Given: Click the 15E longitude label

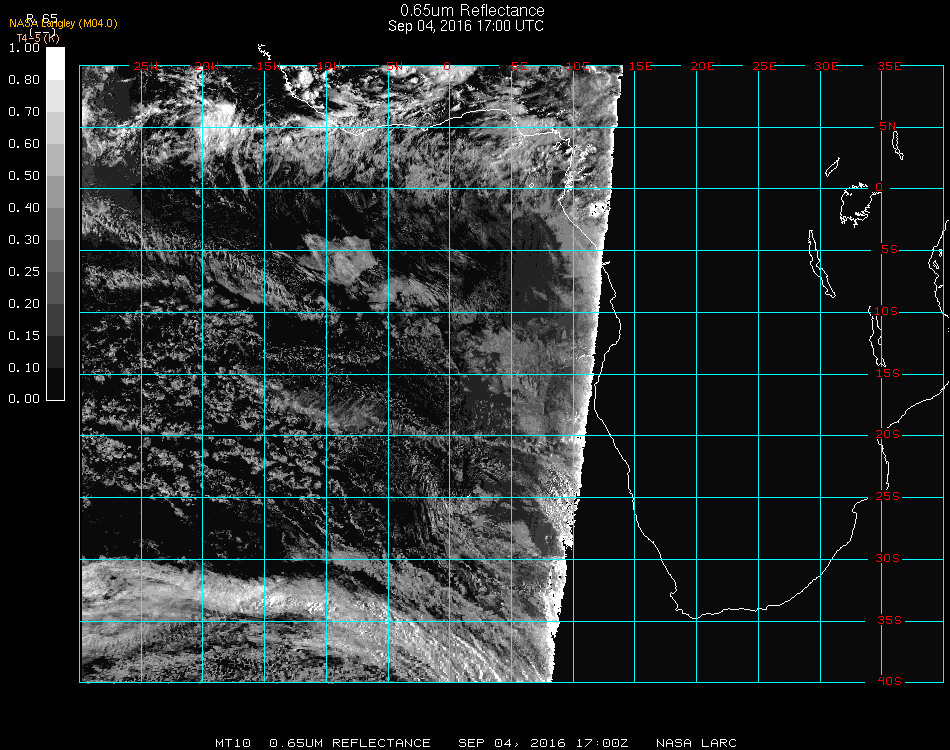Looking at the screenshot, I should pos(640,66).
